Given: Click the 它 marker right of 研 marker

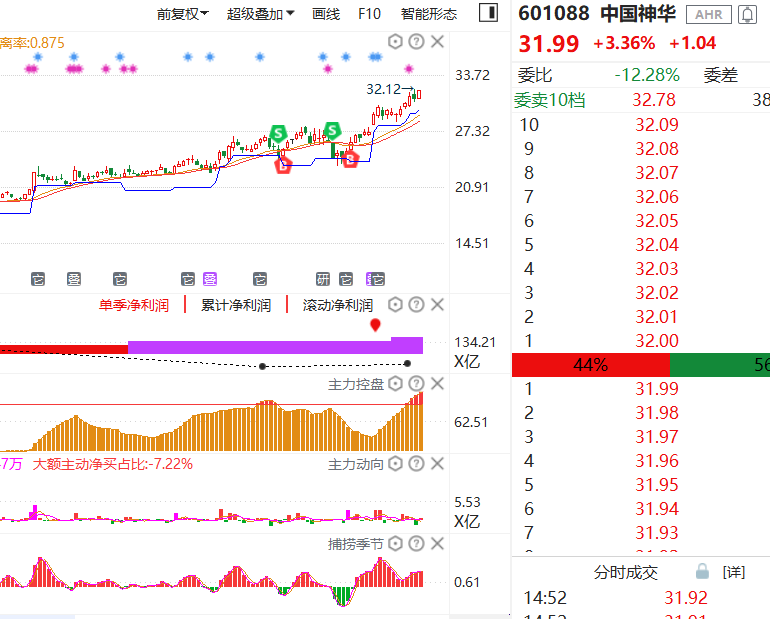Looking at the screenshot, I should pyautogui.click(x=346, y=279).
